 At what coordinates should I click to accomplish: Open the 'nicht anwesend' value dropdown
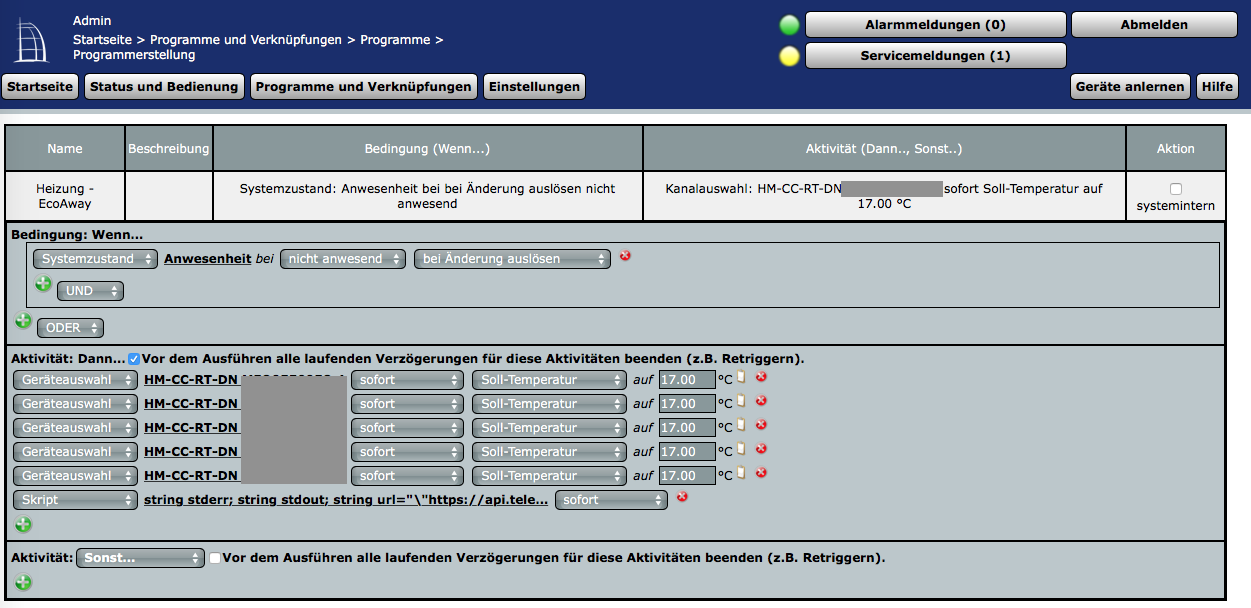click(343, 259)
